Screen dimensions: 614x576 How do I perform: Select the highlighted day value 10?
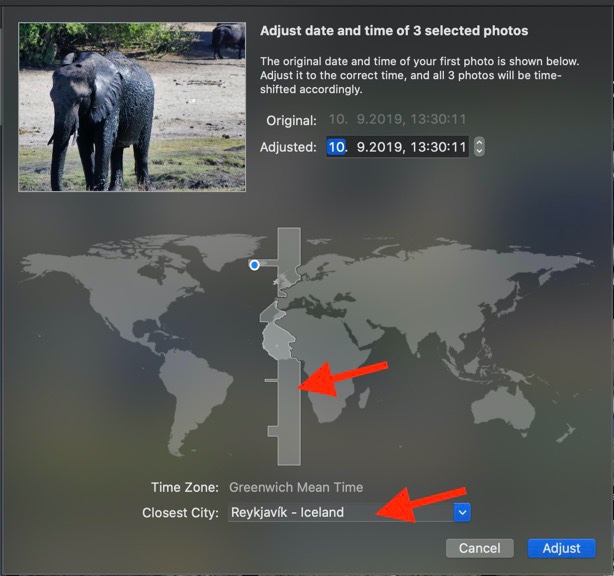click(x=336, y=147)
